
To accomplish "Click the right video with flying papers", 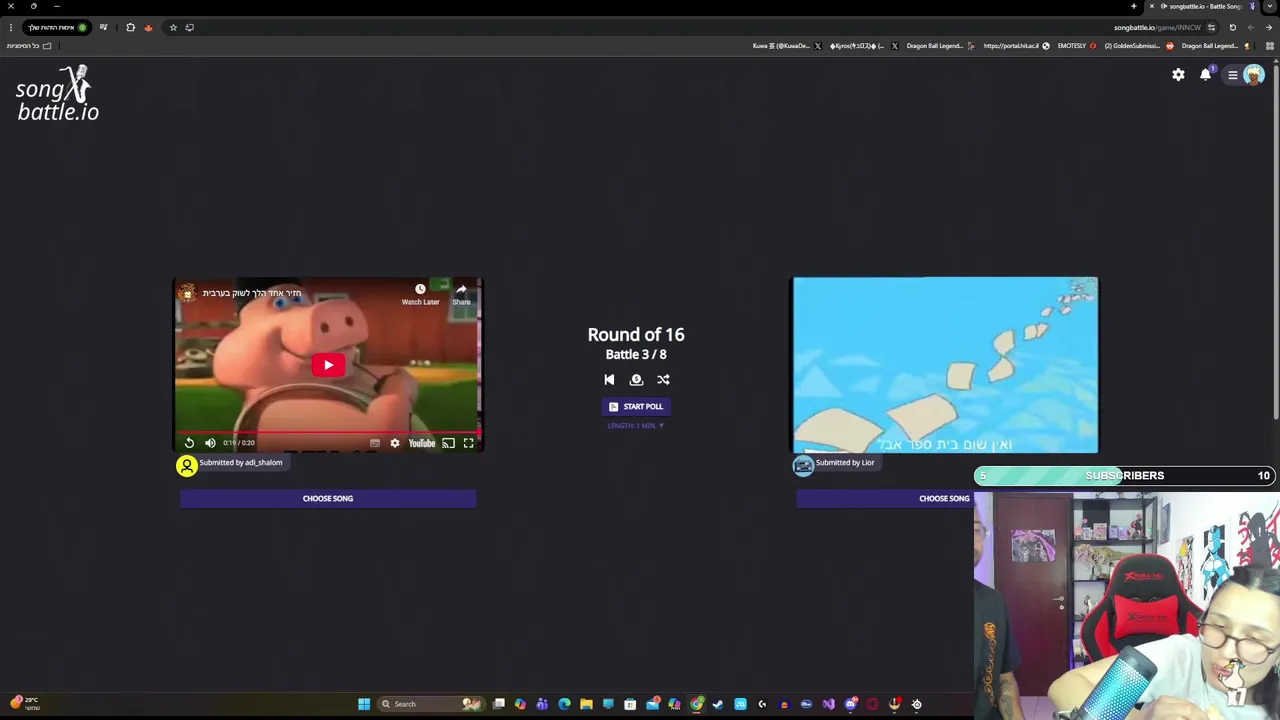I will tap(945, 365).
